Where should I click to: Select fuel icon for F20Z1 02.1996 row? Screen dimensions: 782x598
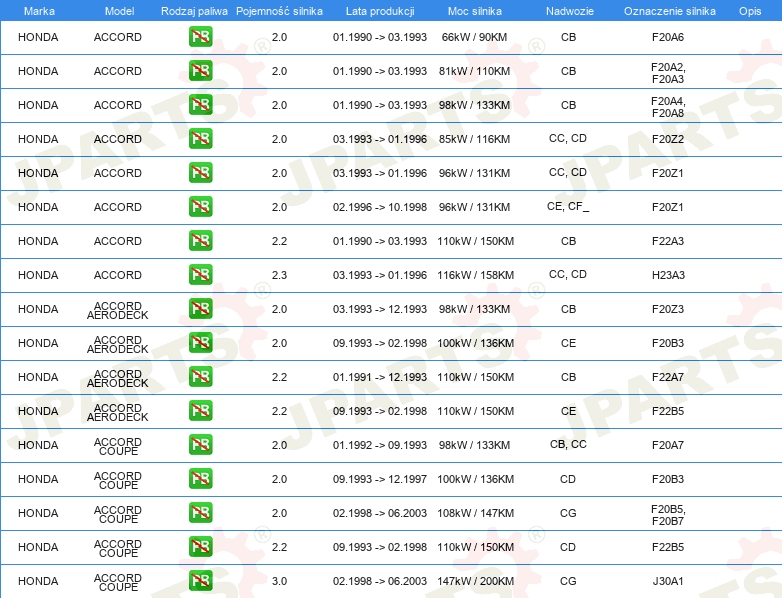[200, 206]
